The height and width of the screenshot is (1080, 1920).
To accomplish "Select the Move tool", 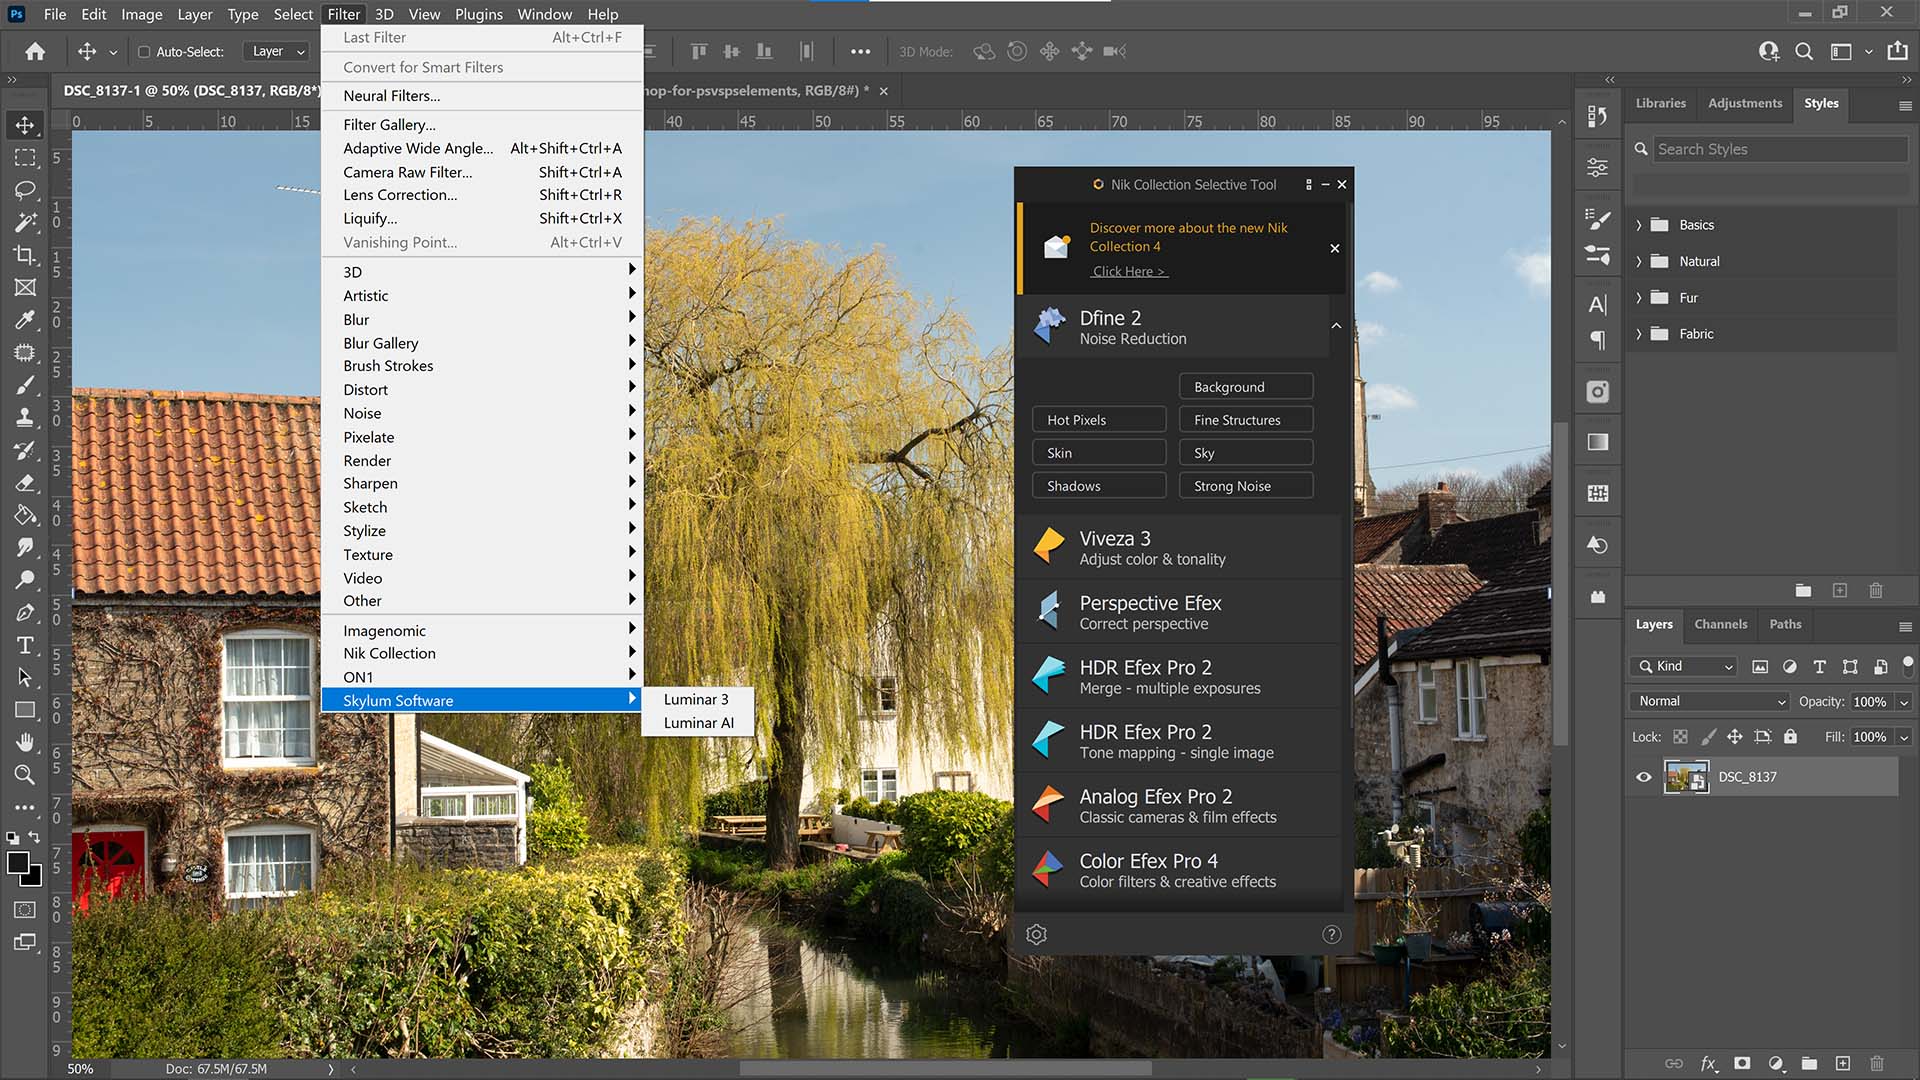I will click(x=25, y=125).
